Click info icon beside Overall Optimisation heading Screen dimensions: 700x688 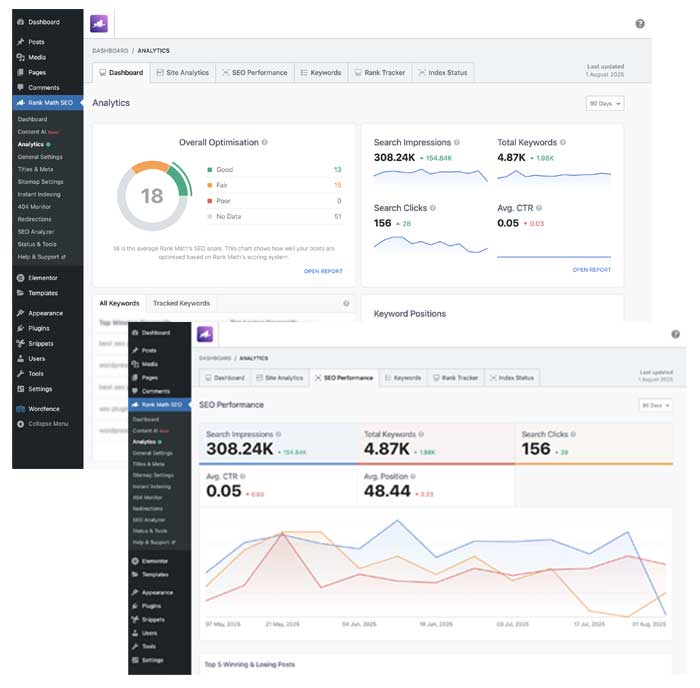click(265, 143)
